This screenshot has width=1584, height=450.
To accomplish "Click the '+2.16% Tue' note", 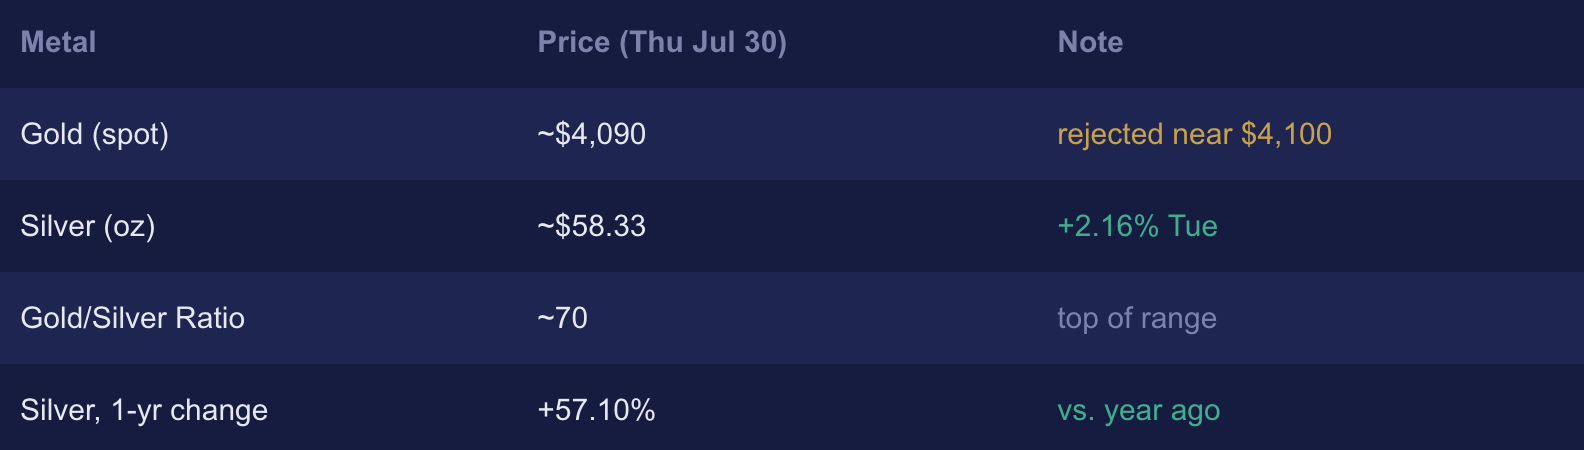I will (x=1137, y=226).
